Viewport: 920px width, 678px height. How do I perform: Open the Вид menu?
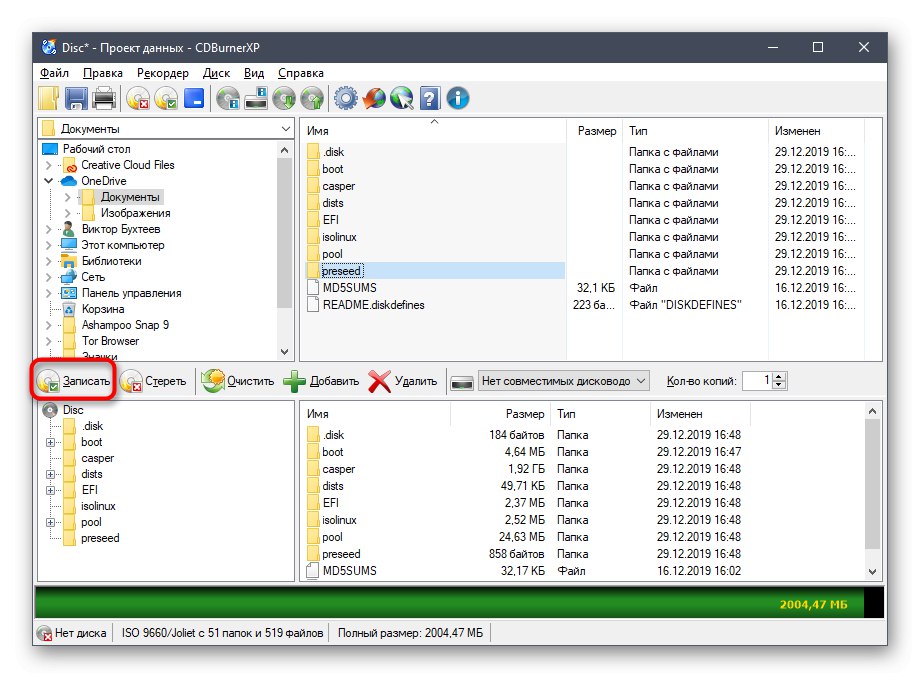click(x=254, y=73)
